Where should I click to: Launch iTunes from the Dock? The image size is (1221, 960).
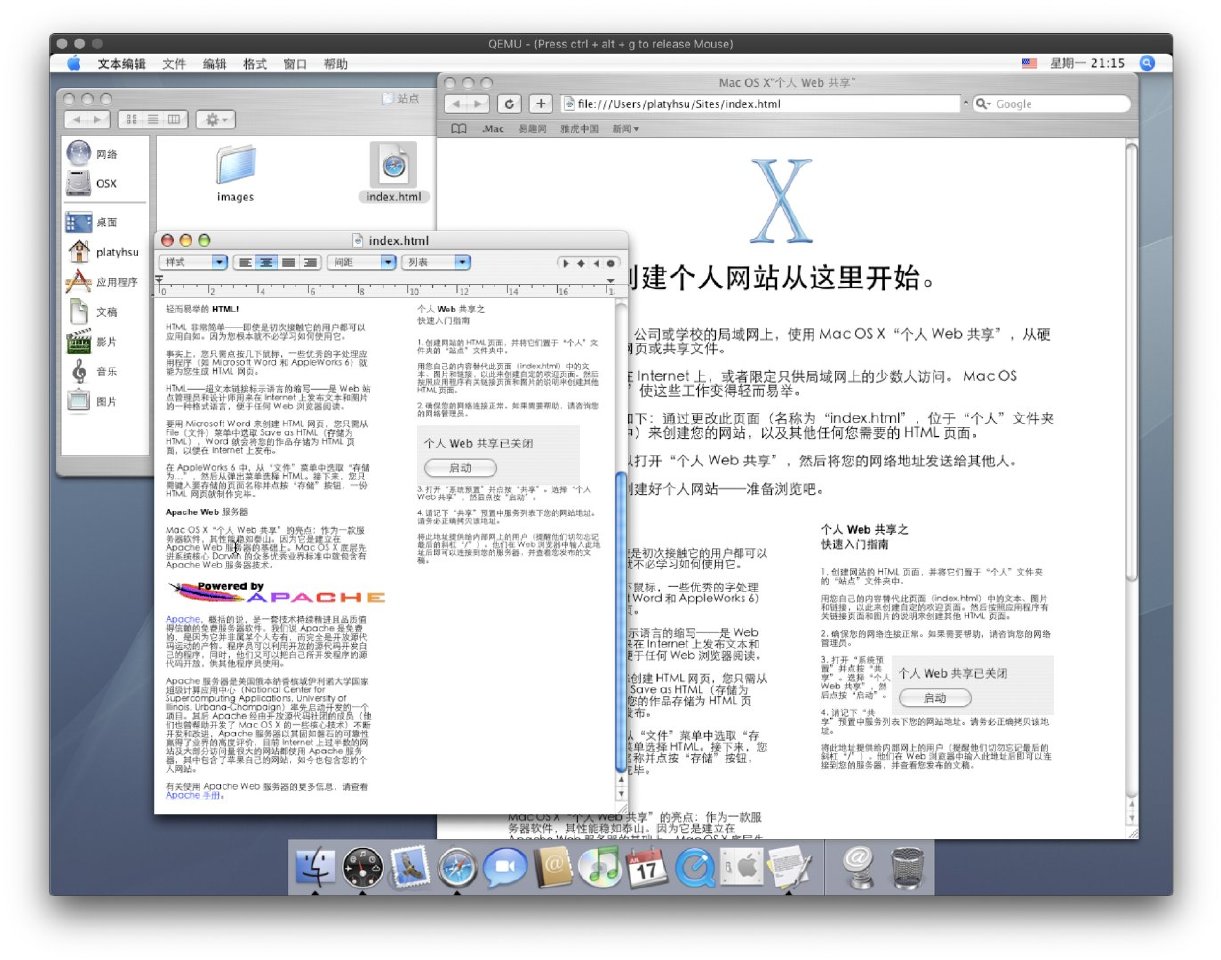[600, 866]
